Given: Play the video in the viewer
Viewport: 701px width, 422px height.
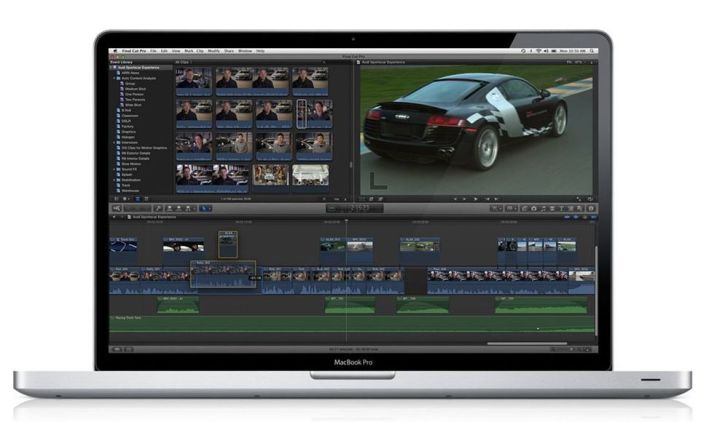Looking at the screenshot, I should [476, 199].
